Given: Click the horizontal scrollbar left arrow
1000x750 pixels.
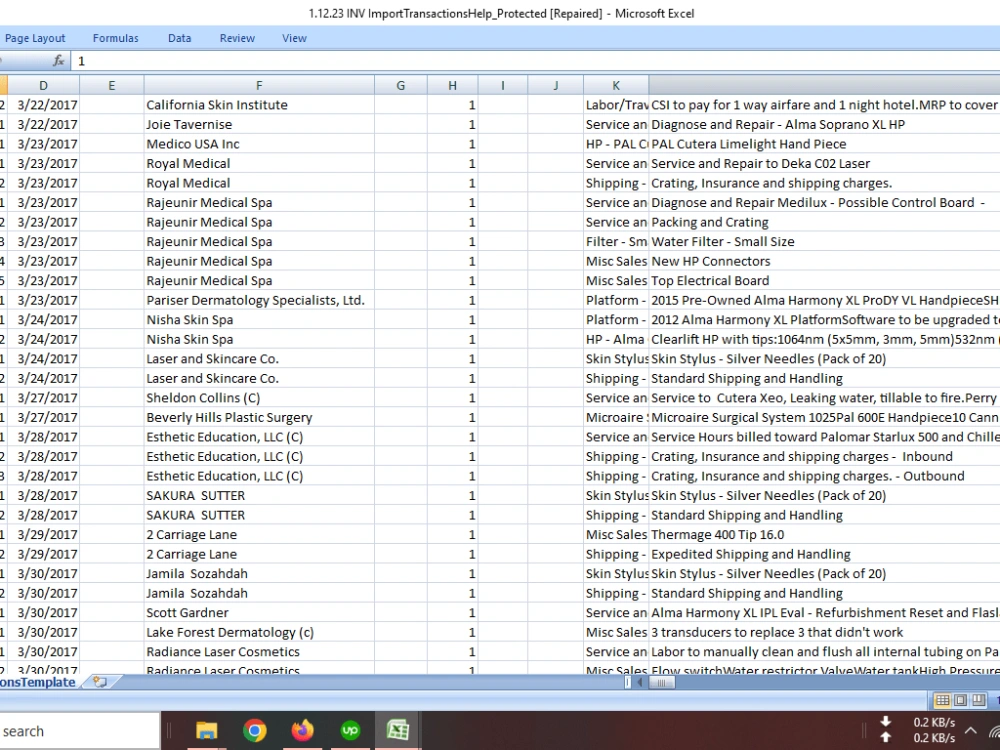Looking at the screenshot, I should pyautogui.click(x=640, y=682).
